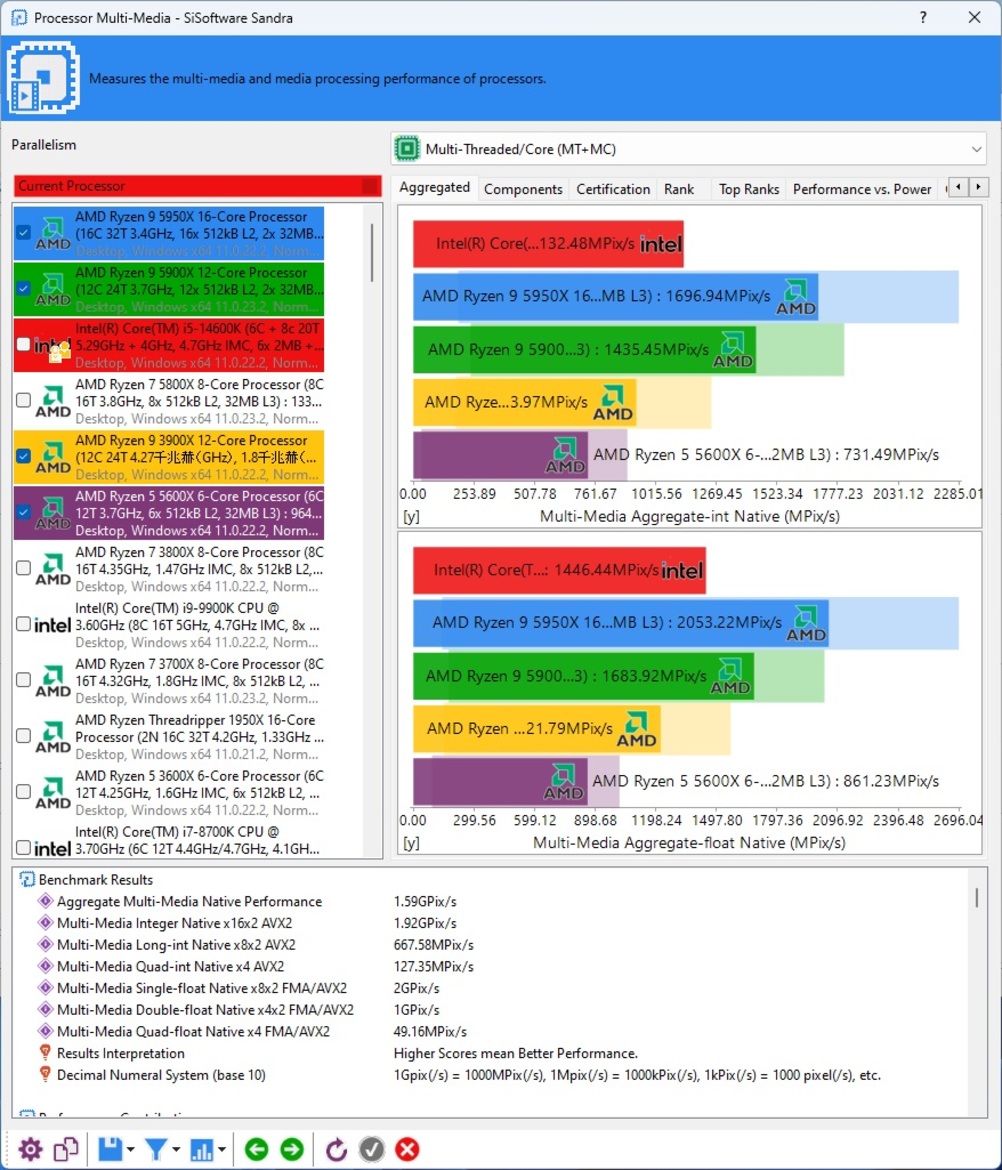The height and width of the screenshot is (1170, 1002).
Task: Click the chart type icon
Action: click(201, 1149)
